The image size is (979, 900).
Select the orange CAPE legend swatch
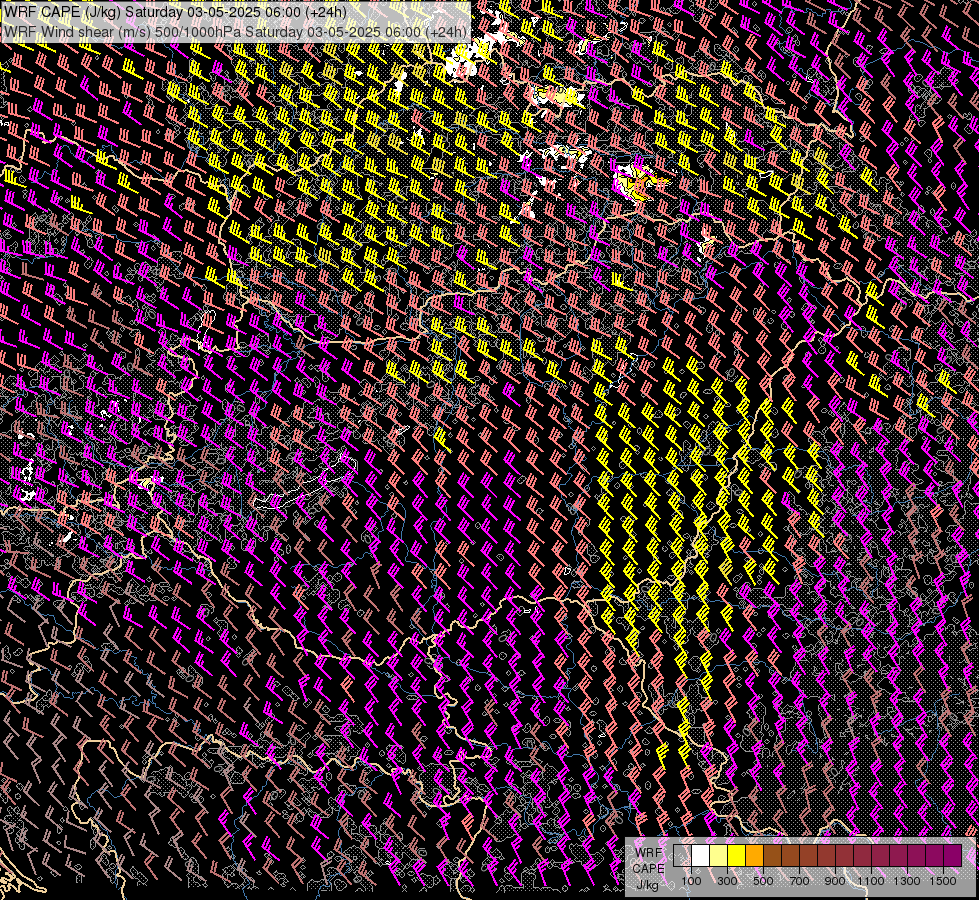click(x=754, y=855)
